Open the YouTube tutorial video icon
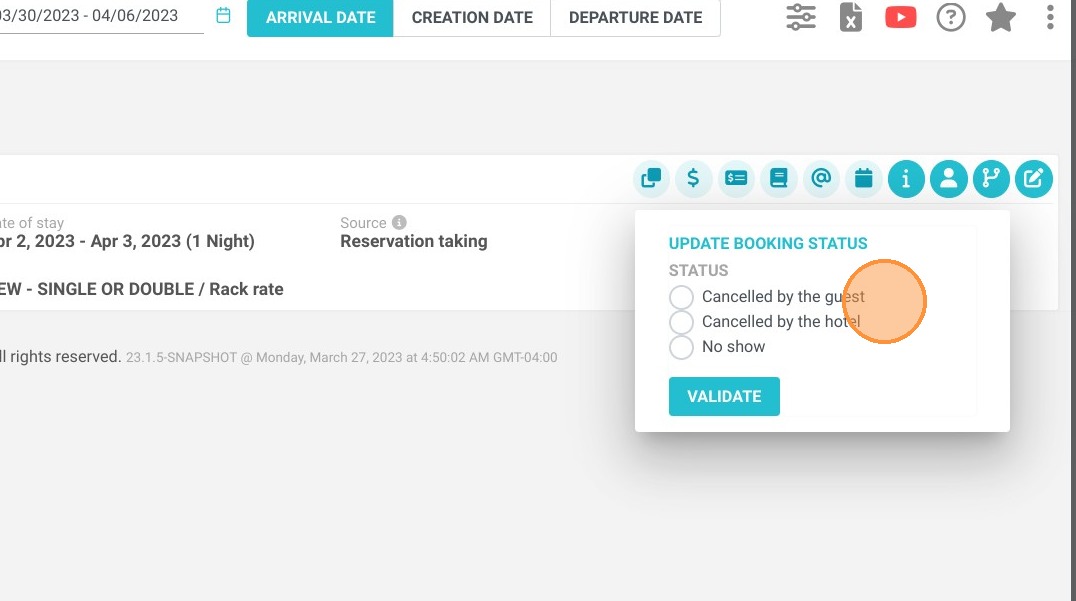The width and height of the screenshot is (1076, 601). point(901,17)
